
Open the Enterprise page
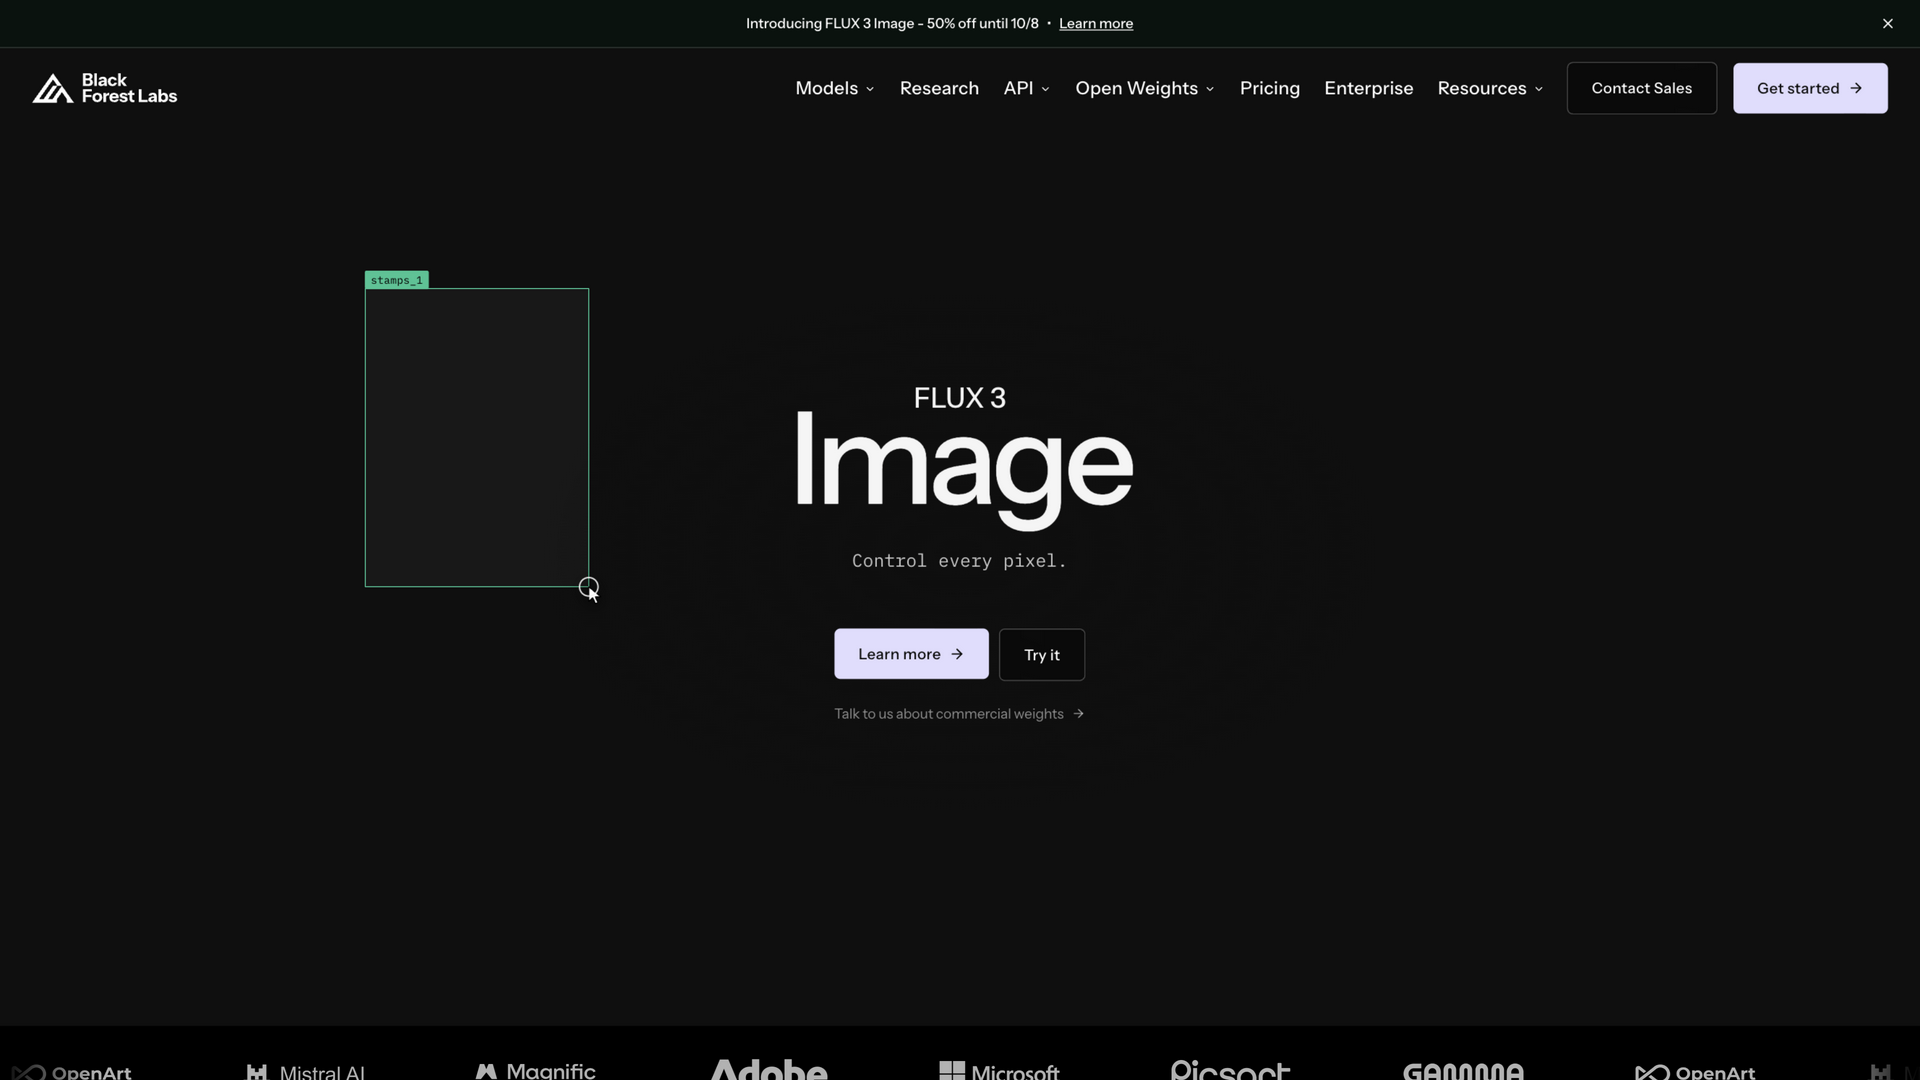[1368, 88]
